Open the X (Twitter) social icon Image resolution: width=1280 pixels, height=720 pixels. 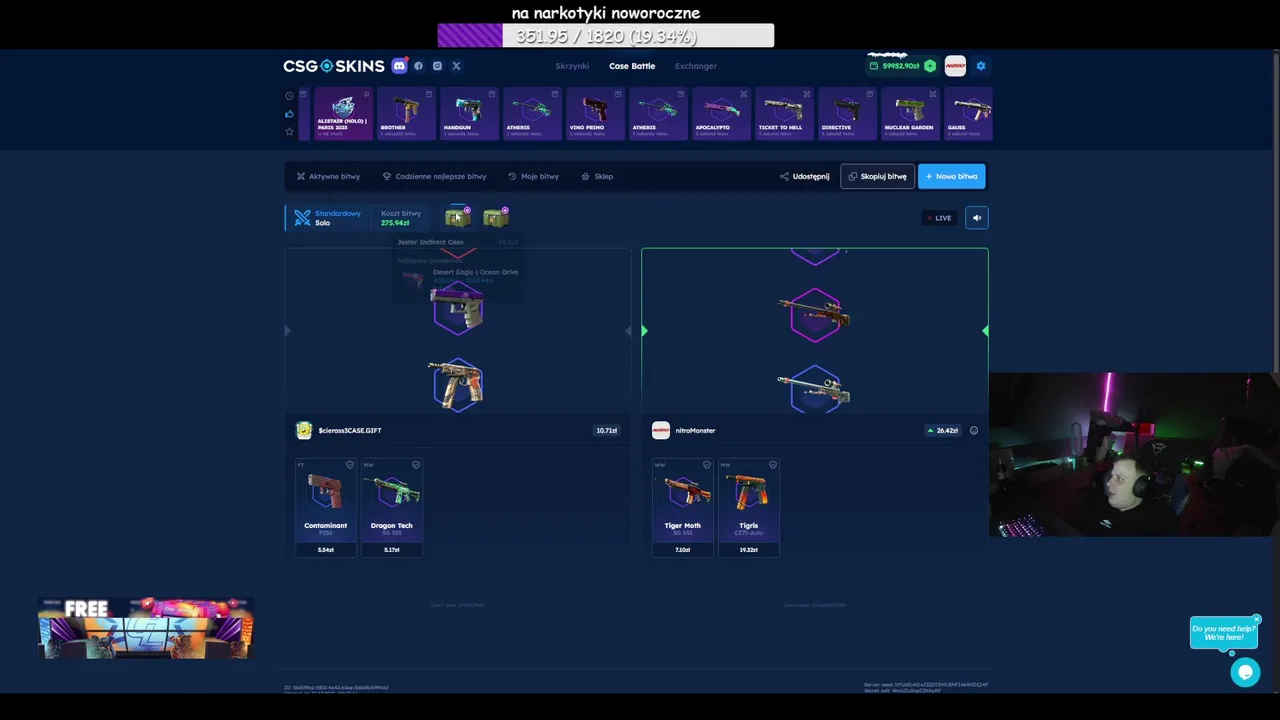pyautogui.click(x=456, y=66)
